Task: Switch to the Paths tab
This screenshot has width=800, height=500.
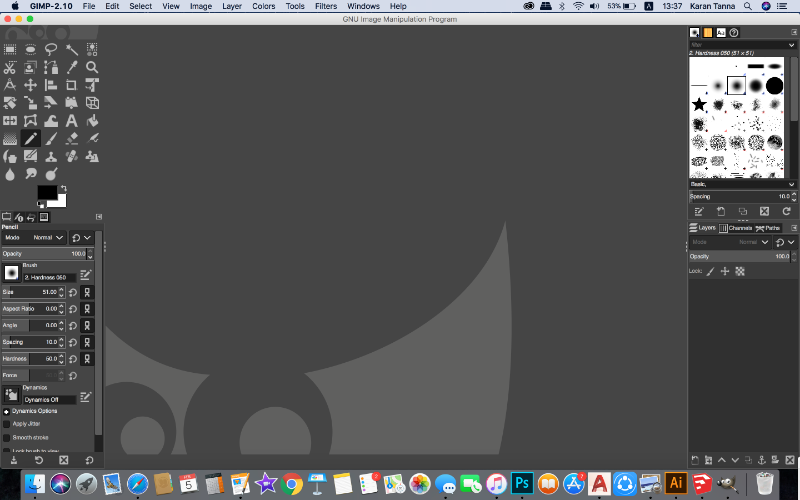Action: tap(767, 228)
